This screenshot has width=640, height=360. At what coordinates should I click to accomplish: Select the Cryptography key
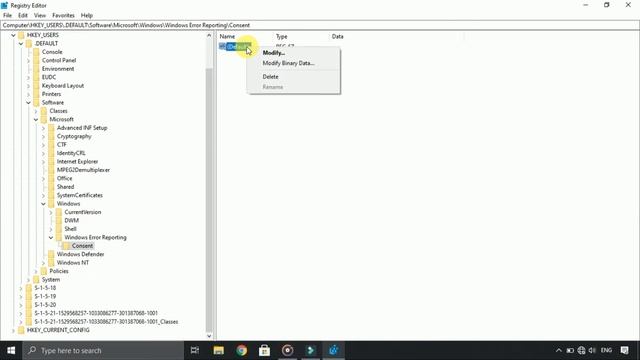(74, 136)
